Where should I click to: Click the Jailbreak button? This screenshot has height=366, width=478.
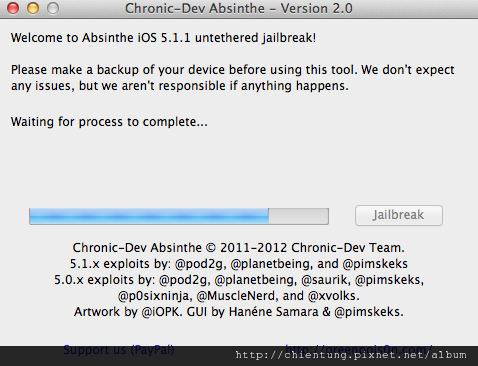click(399, 215)
